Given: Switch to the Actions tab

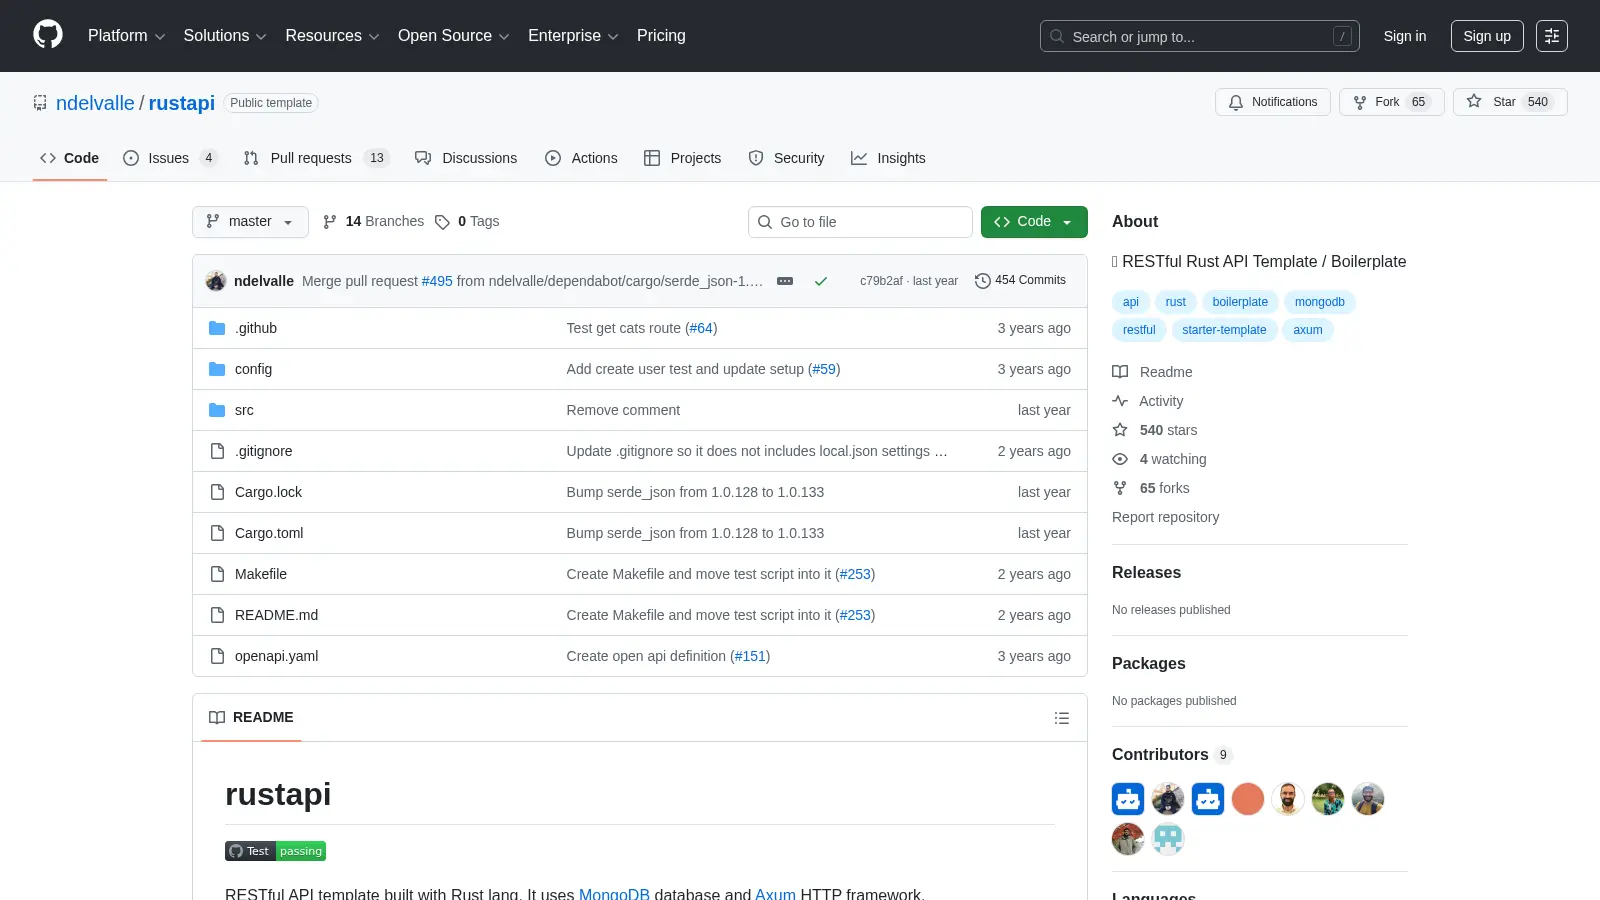Looking at the screenshot, I should pyautogui.click(x=581, y=158).
